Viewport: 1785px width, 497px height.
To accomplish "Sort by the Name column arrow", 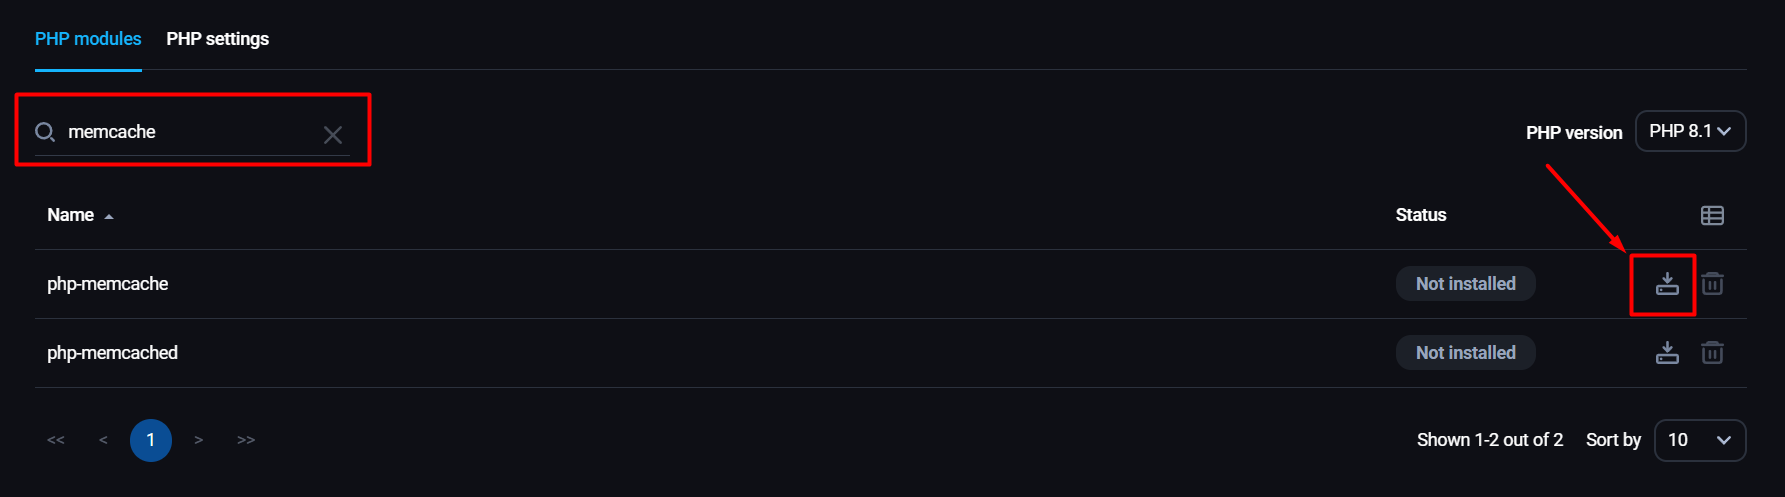I will [109, 216].
